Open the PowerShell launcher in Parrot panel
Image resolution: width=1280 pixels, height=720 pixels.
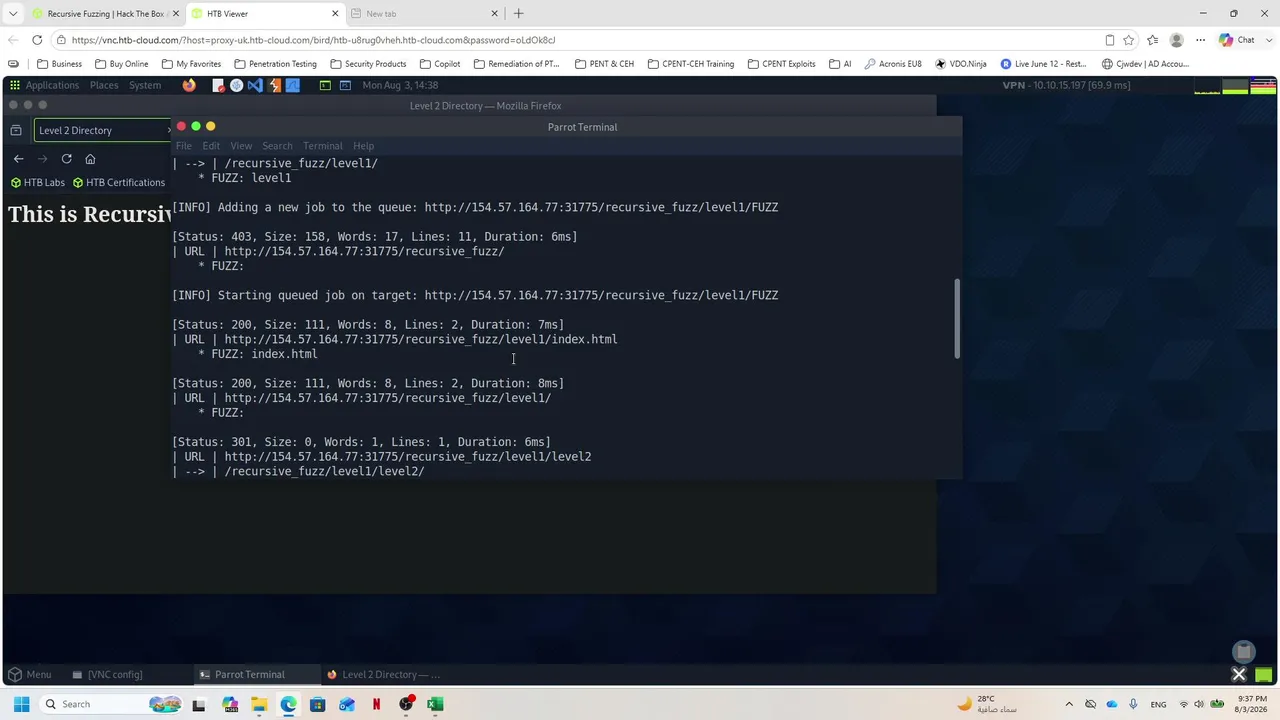345,85
